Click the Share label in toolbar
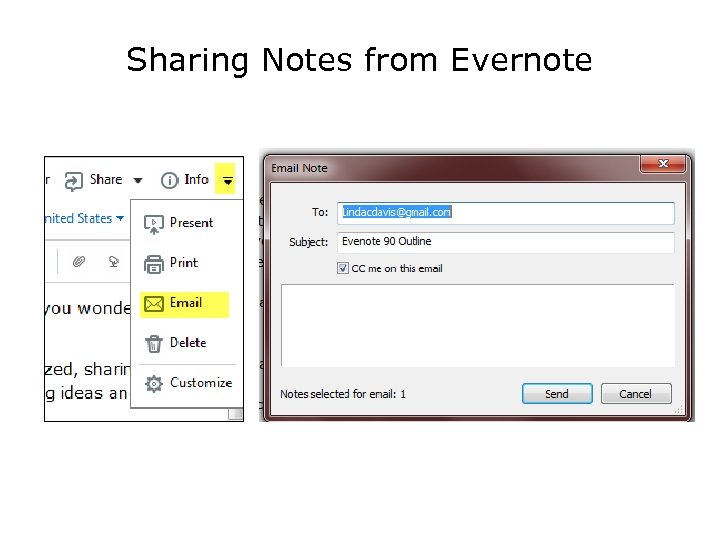 106,180
